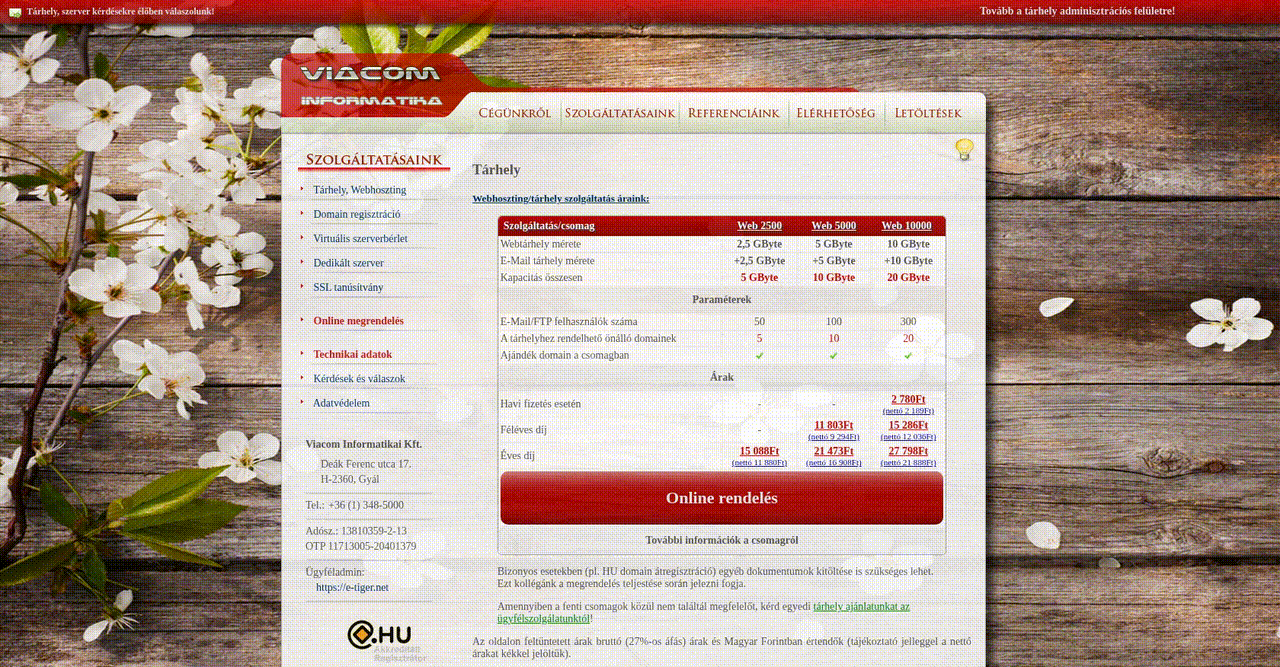Click the Web 2500 gift domain checkmark
The width and height of the screenshot is (1280, 667).
pos(759,355)
